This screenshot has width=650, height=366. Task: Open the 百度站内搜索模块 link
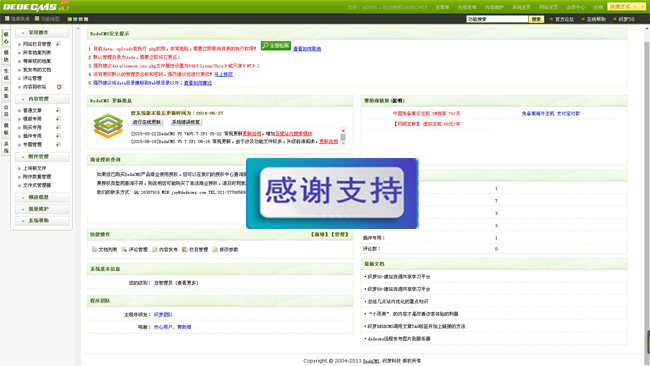(293, 133)
